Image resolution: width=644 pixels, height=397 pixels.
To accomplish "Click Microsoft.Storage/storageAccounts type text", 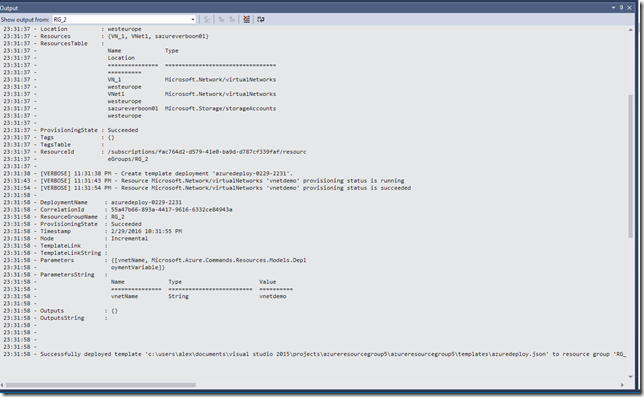I will pyautogui.click(x=221, y=108).
